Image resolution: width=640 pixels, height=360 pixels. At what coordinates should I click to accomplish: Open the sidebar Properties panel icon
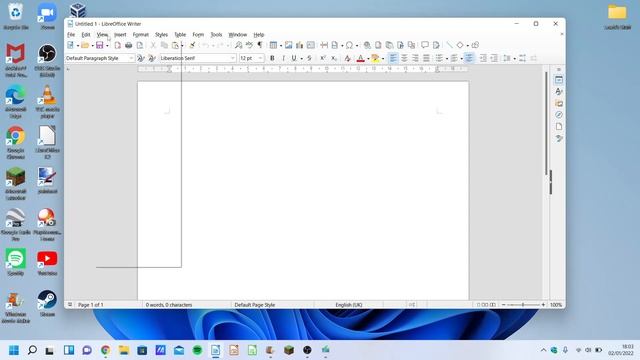pos(559,80)
